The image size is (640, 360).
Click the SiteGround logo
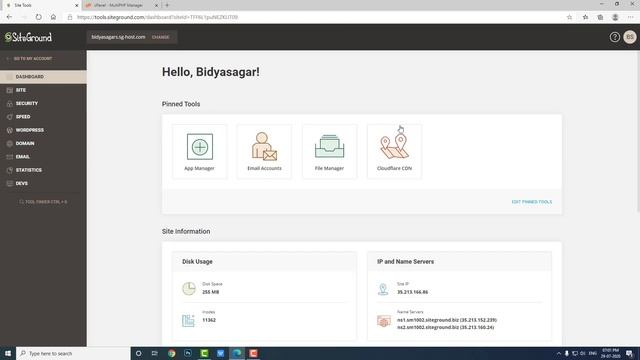click(x=28, y=37)
